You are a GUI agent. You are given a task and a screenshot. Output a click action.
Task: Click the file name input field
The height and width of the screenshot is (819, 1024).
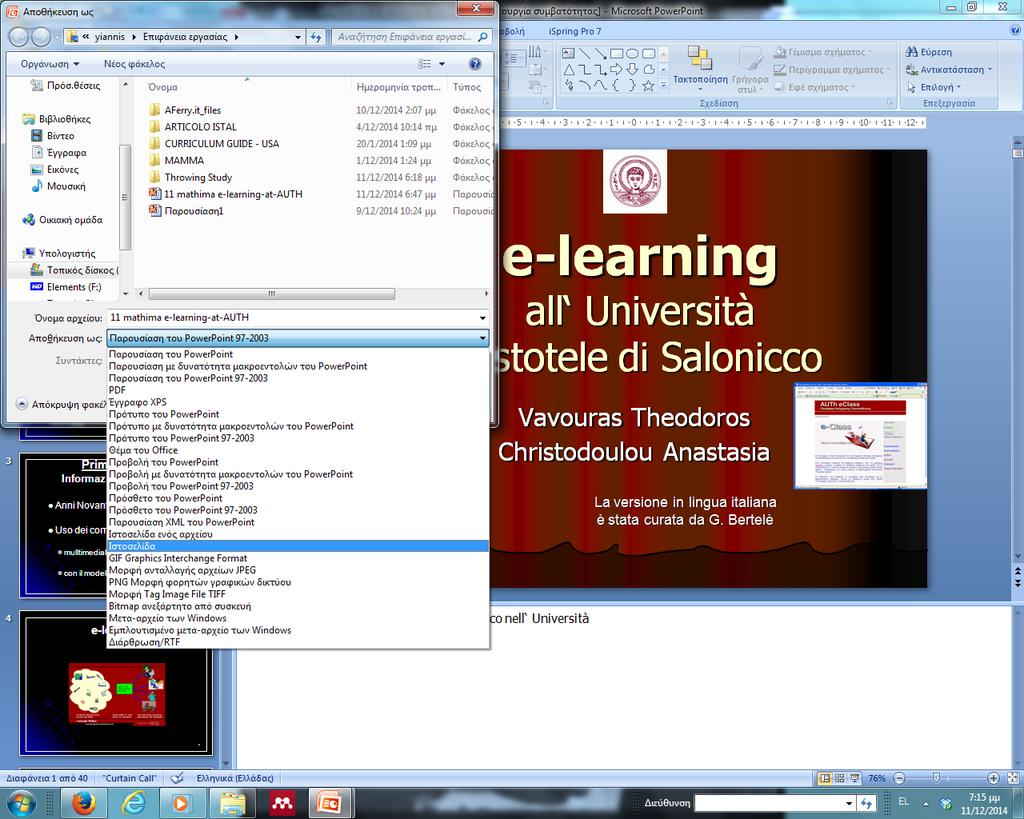[293, 317]
